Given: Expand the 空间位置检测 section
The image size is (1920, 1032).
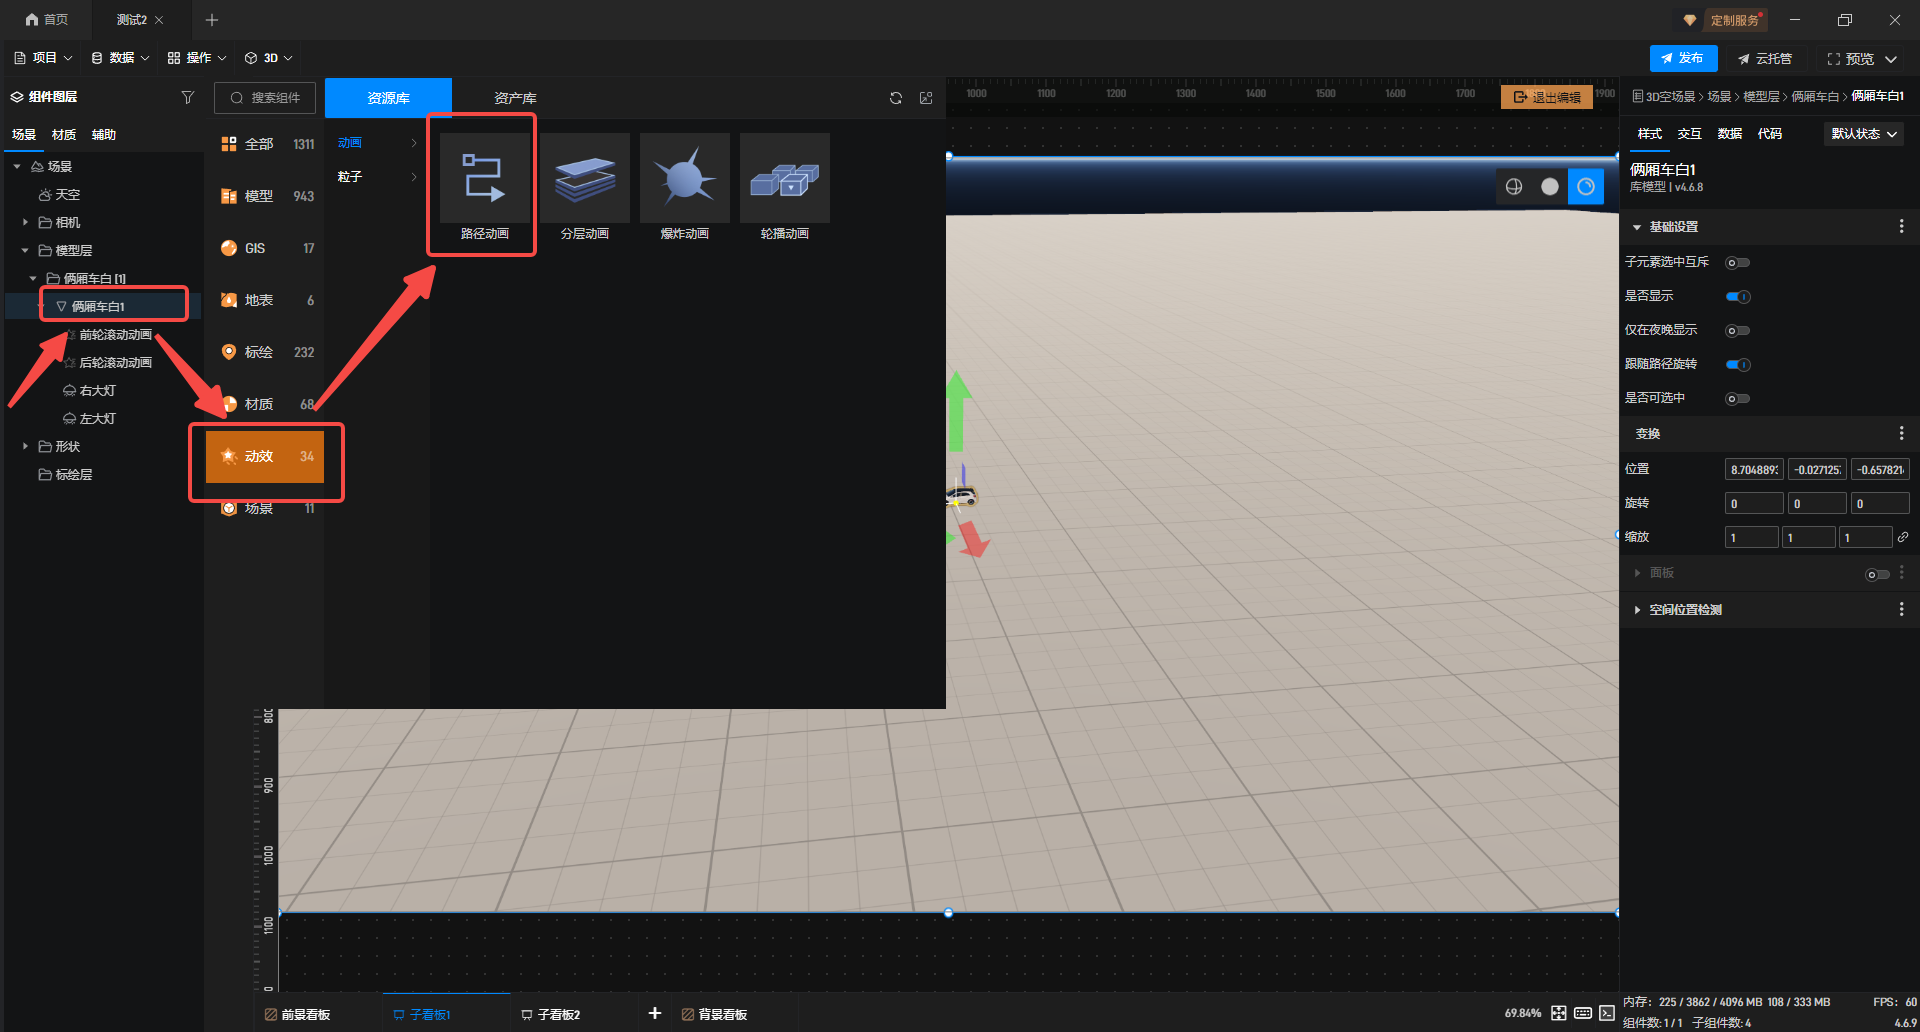Looking at the screenshot, I should pyautogui.click(x=1685, y=610).
